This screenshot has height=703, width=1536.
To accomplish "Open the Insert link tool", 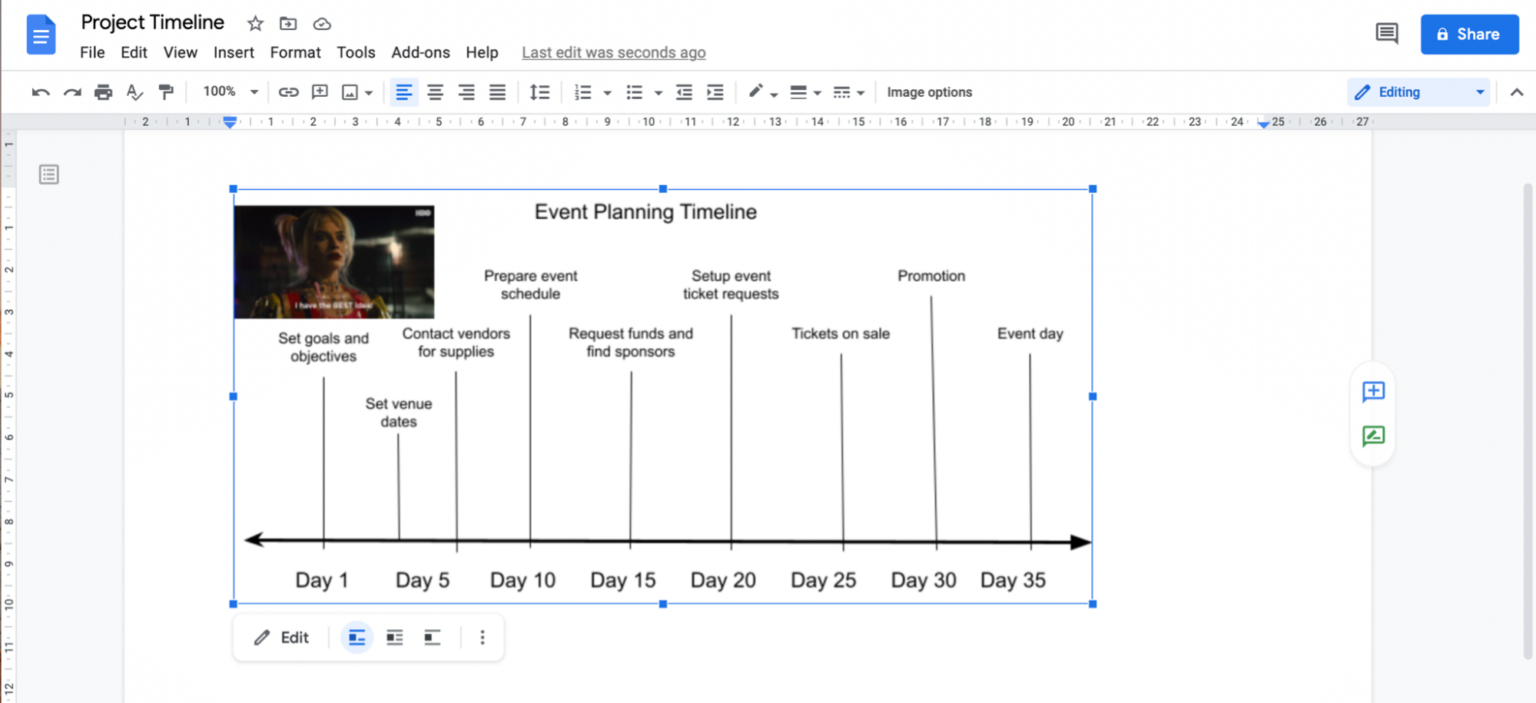I will [288, 91].
